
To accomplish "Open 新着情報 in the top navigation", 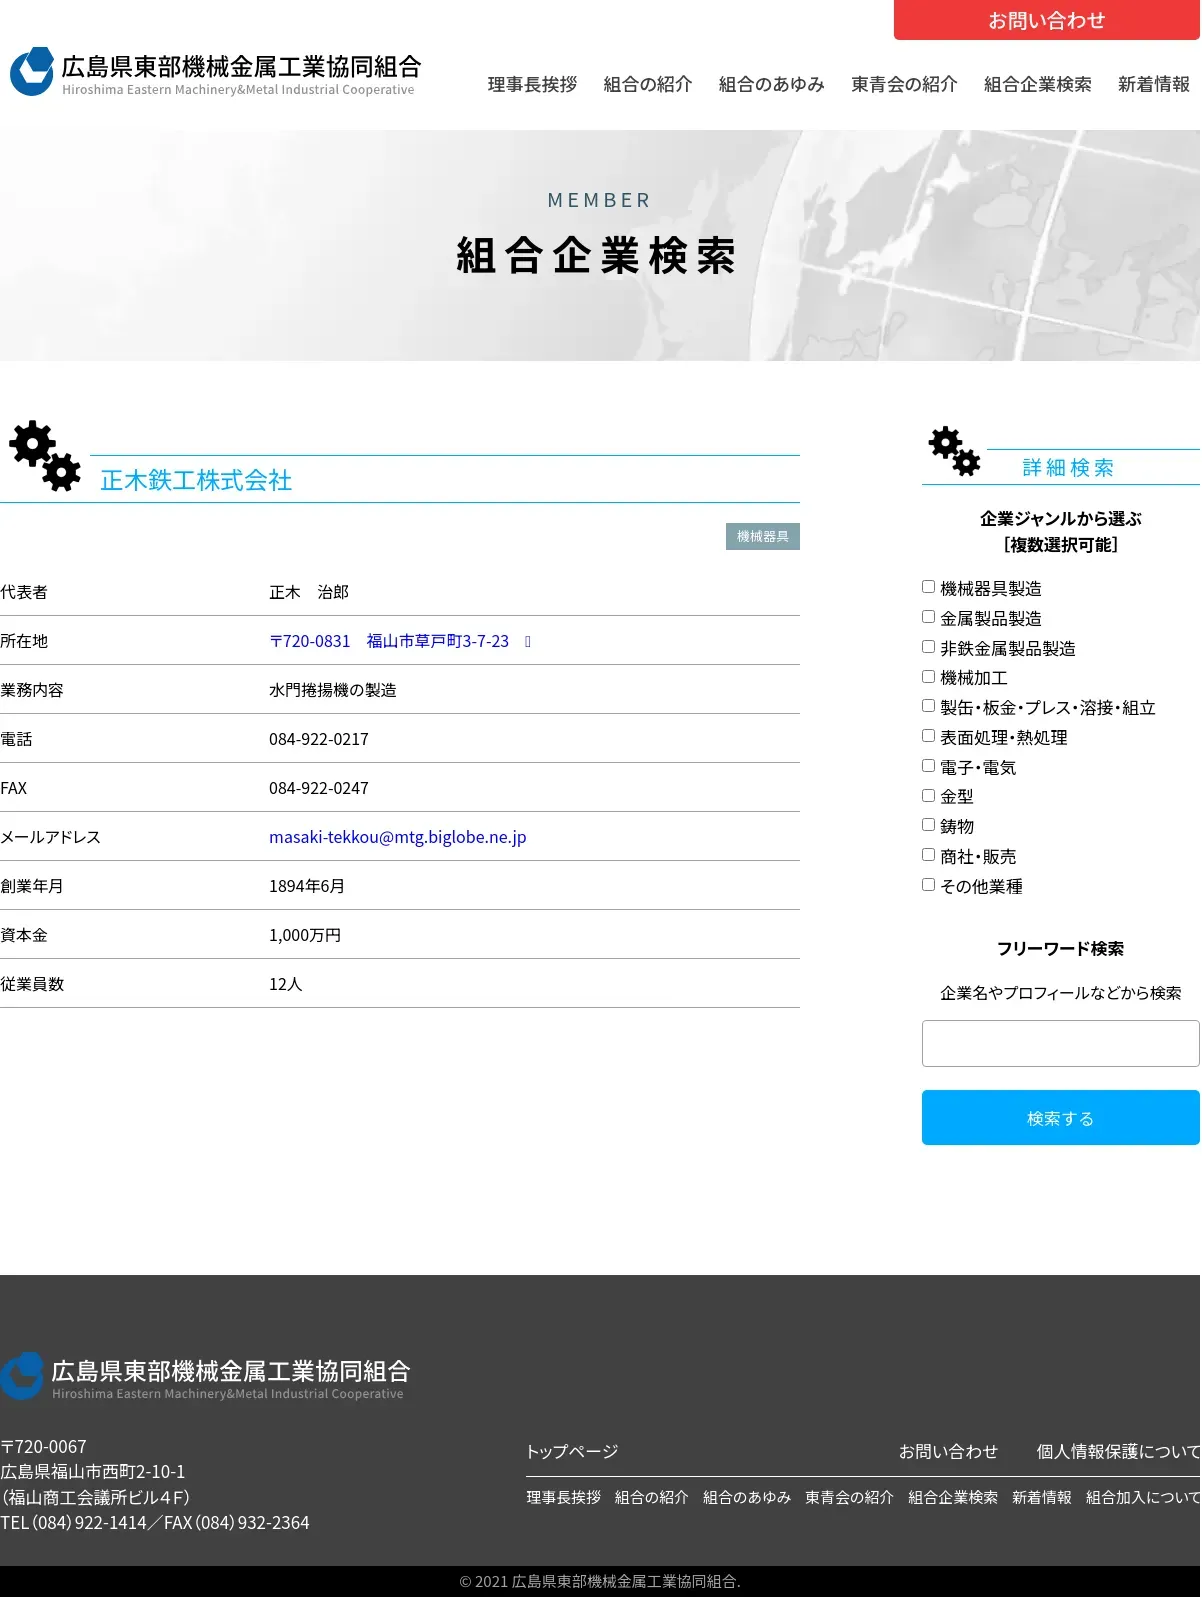I will coord(1154,85).
